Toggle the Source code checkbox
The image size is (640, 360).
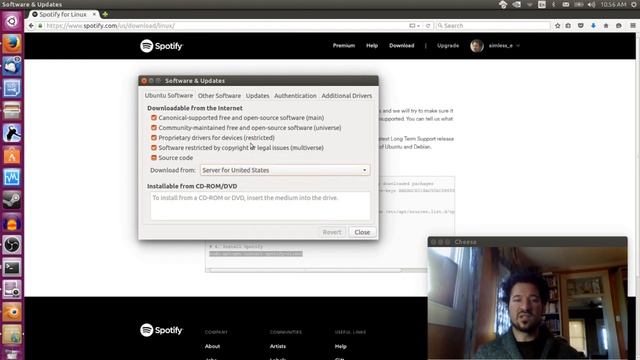click(x=154, y=158)
